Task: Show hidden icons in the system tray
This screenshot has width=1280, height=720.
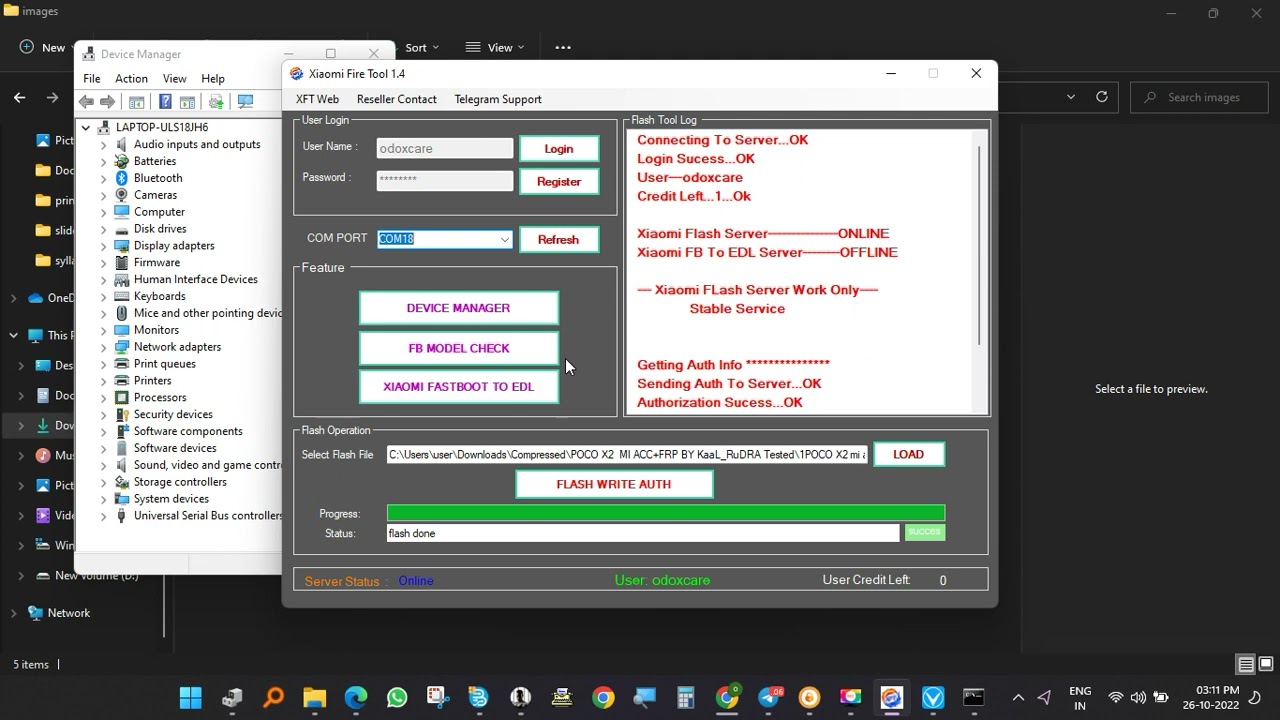Action: (1018, 697)
